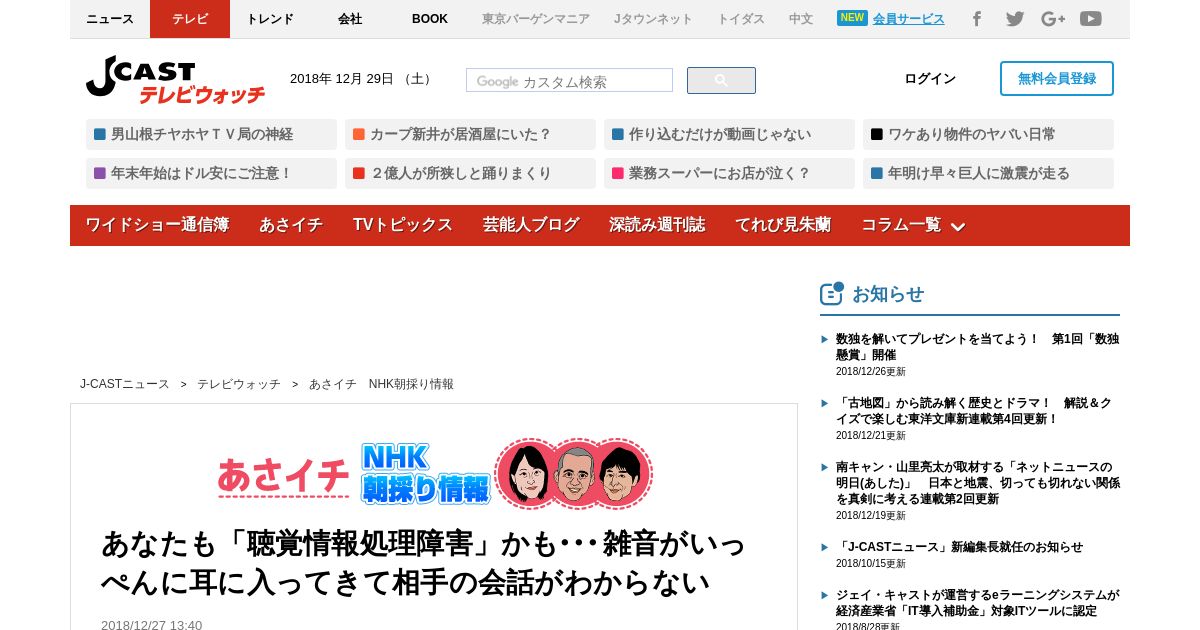Click the ログイン link
Viewport: 1200px width, 630px height.
[x=930, y=79]
